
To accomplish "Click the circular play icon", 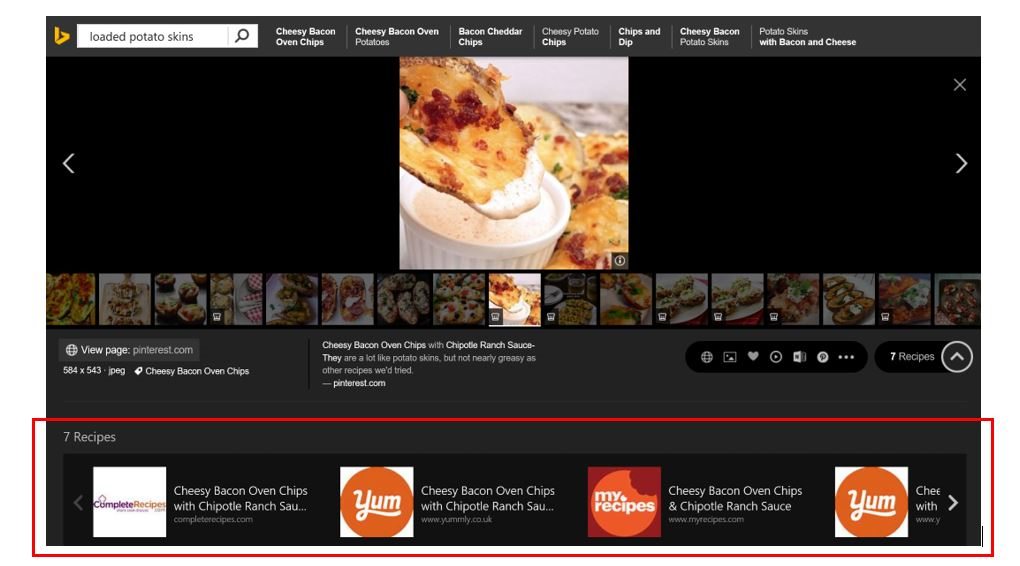I will pyautogui.click(x=776, y=357).
